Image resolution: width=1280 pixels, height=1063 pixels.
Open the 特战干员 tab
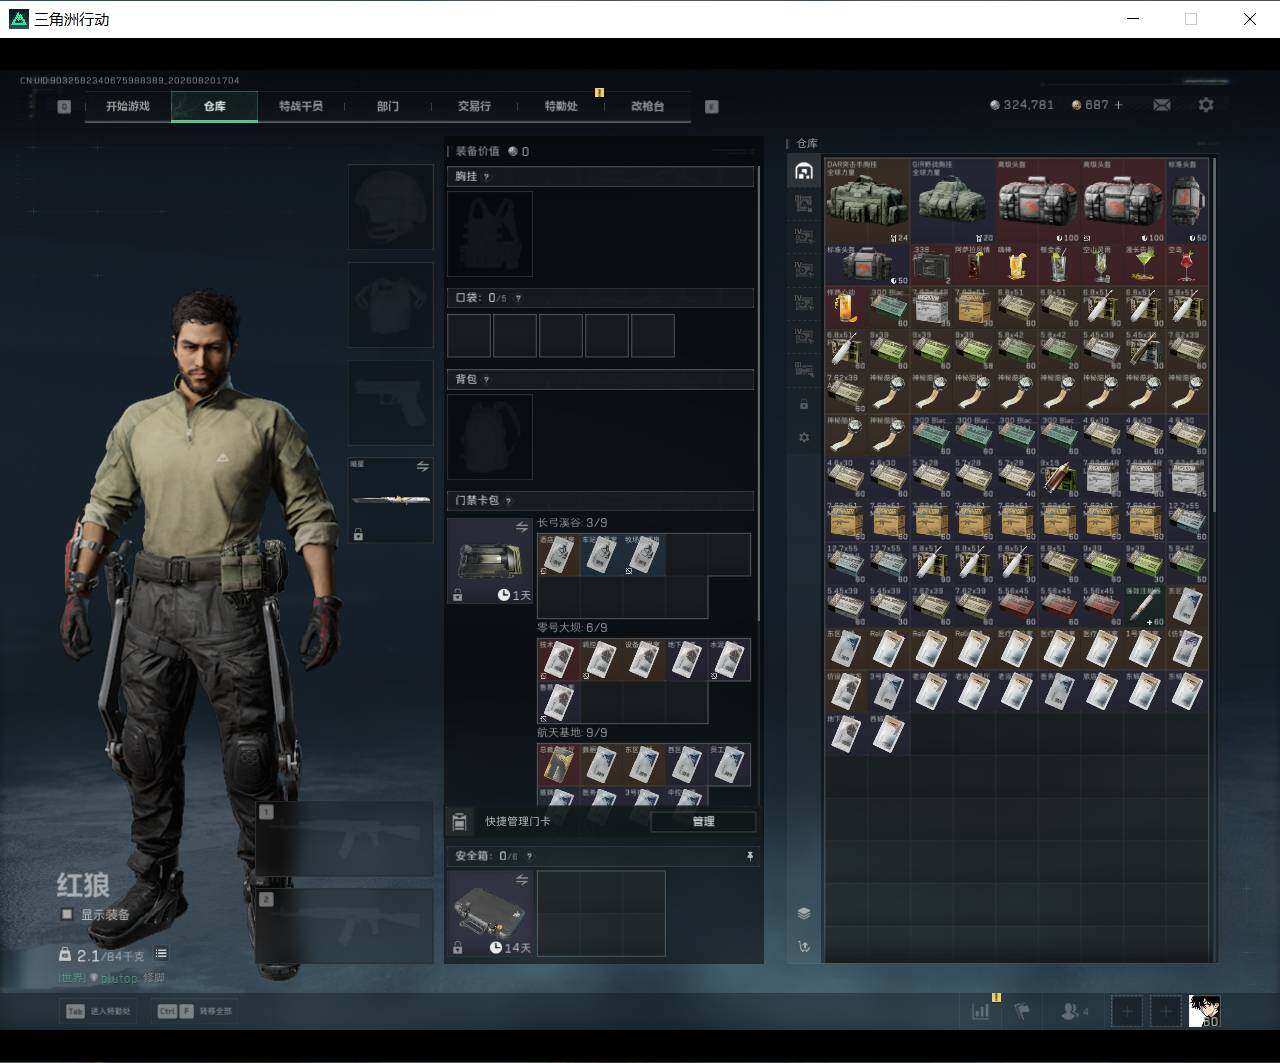pos(301,106)
